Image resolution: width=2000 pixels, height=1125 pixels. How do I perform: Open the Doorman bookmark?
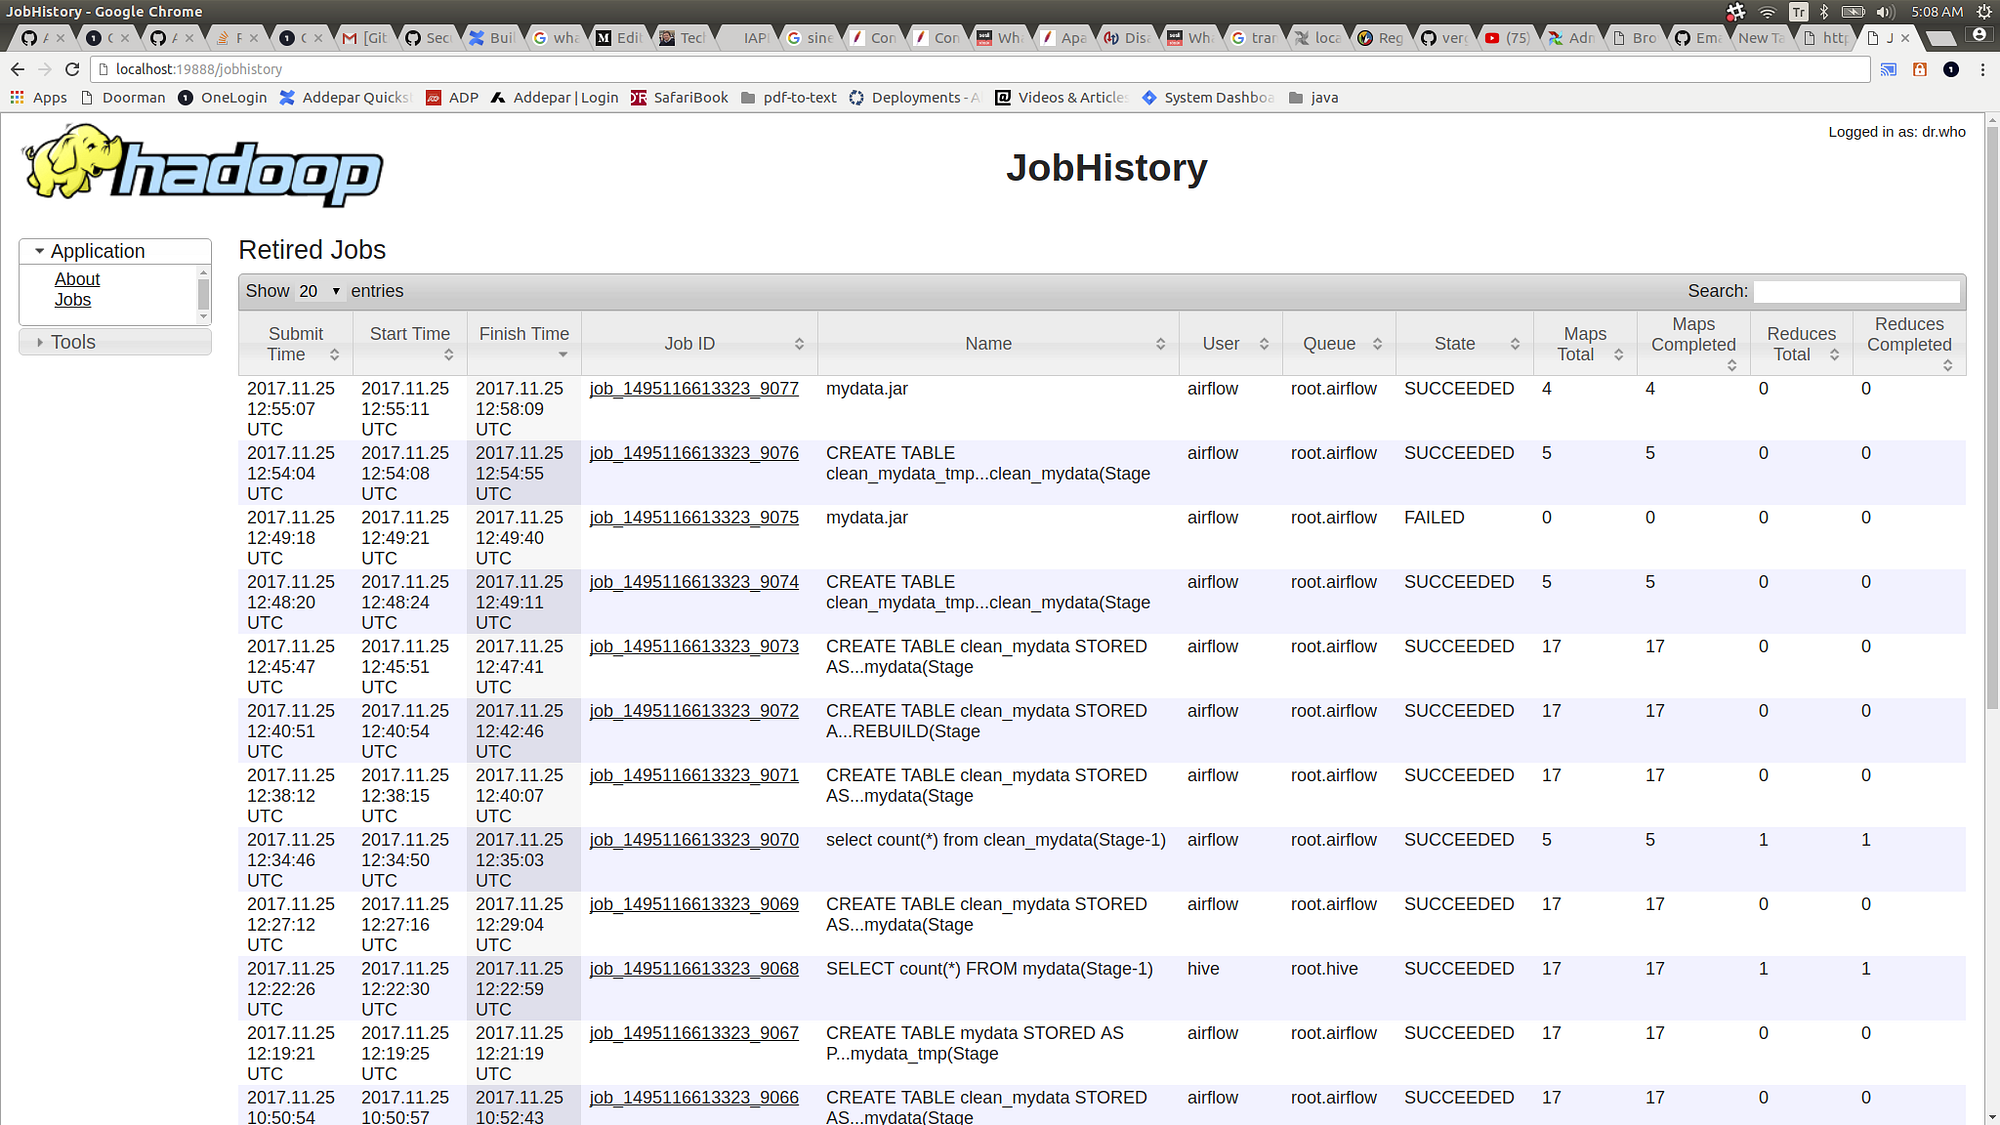[123, 97]
